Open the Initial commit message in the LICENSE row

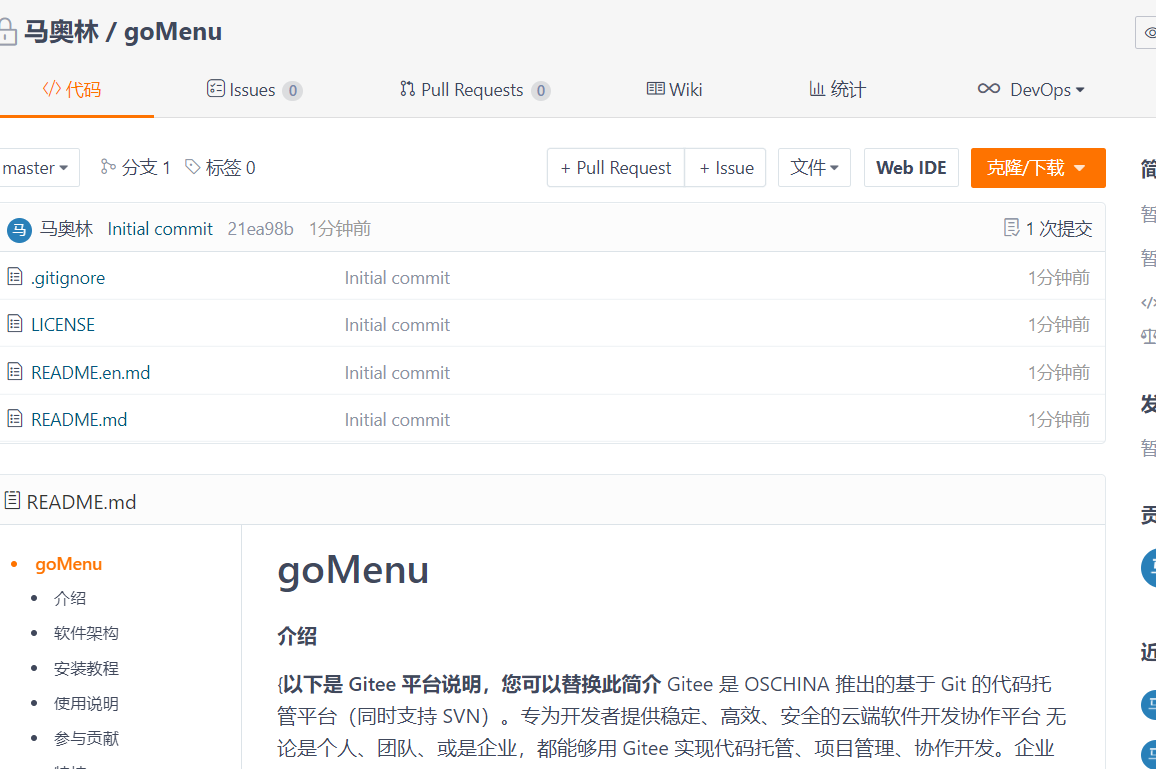[x=397, y=325]
